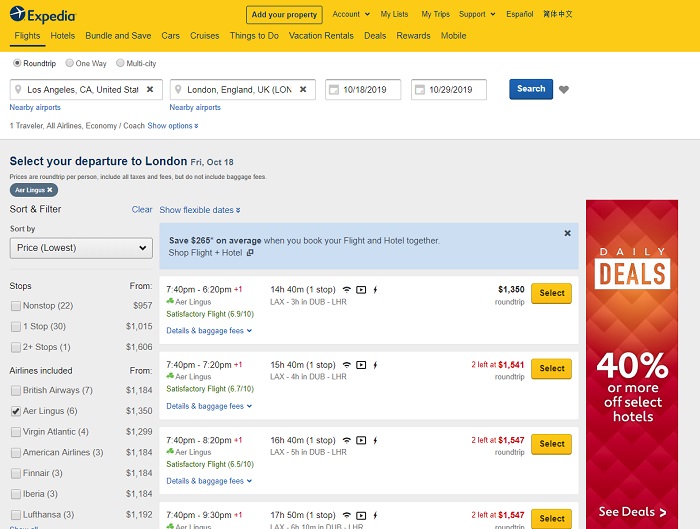Check the British Airways (7) filter
The height and width of the screenshot is (529, 700).
[16, 391]
